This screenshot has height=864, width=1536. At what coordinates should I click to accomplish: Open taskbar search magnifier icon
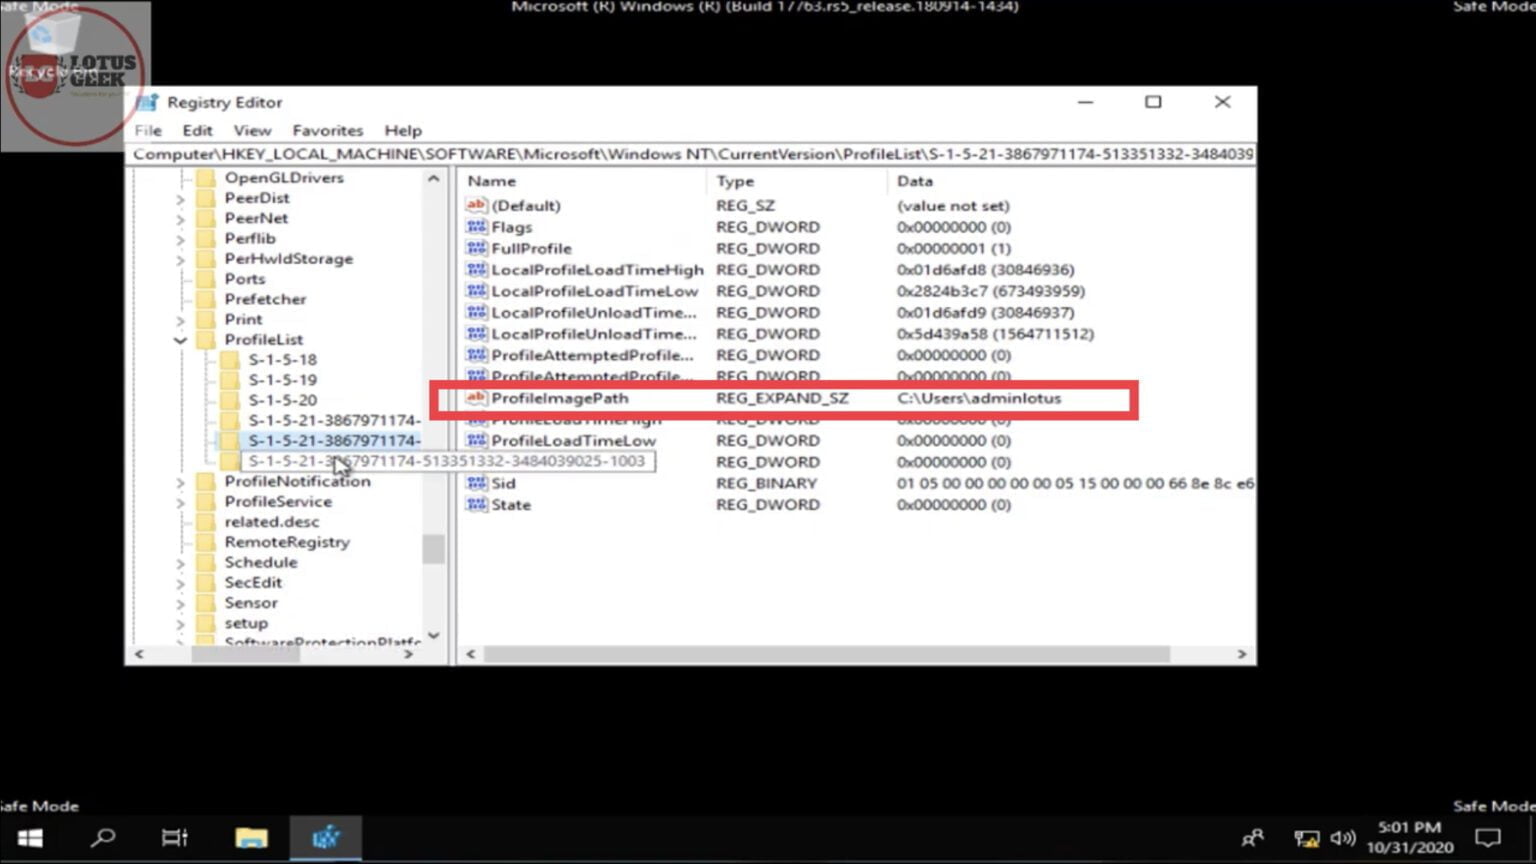tap(103, 838)
